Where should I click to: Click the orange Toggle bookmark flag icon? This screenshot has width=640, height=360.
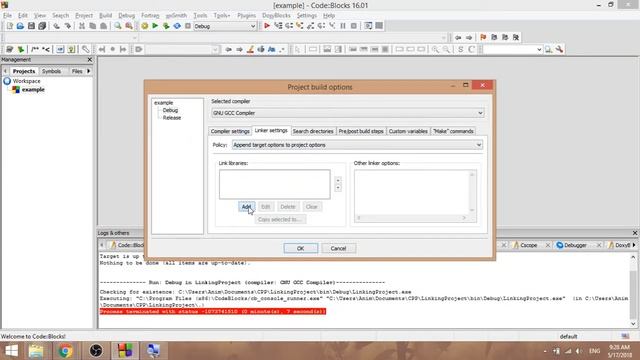[x=483, y=37]
